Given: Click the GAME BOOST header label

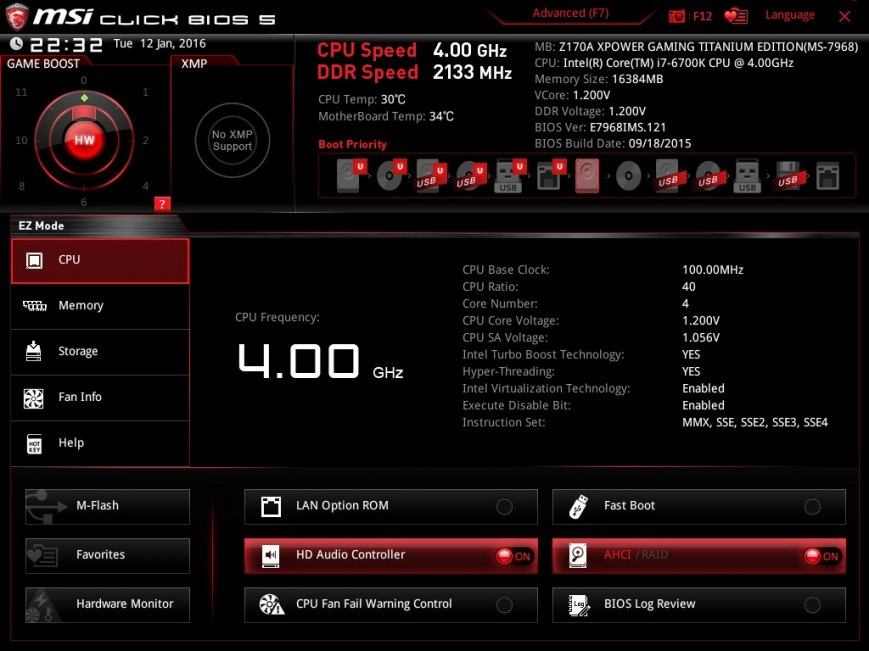Looking at the screenshot, I should click(43, 64).
